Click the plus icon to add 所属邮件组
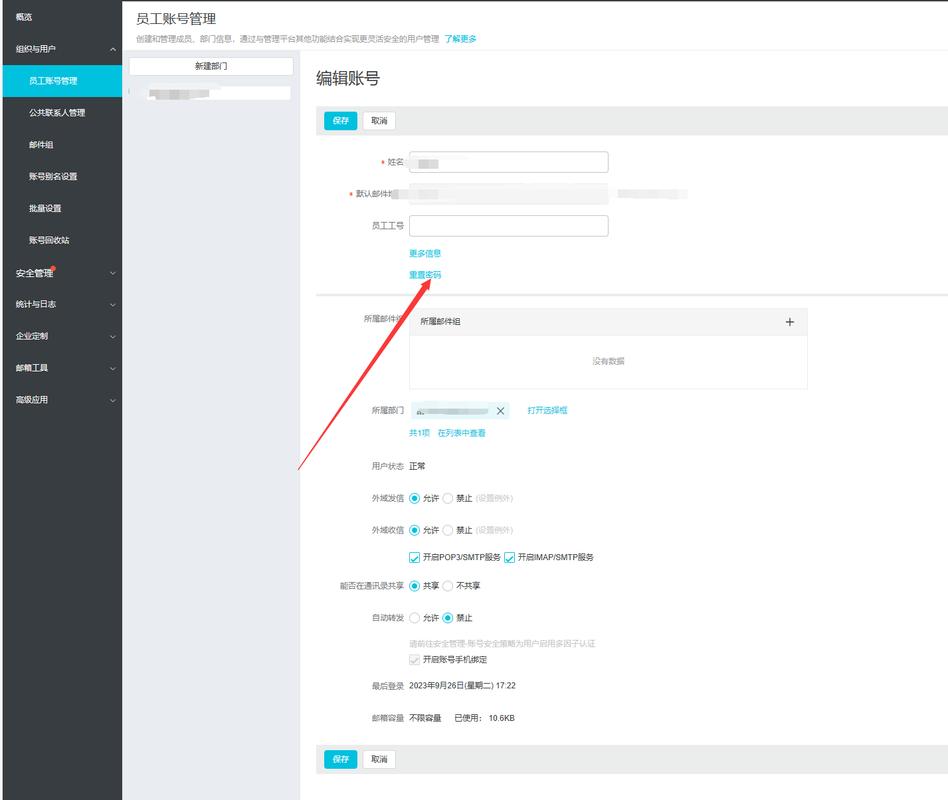948x800 pixels. click(790, 322)
